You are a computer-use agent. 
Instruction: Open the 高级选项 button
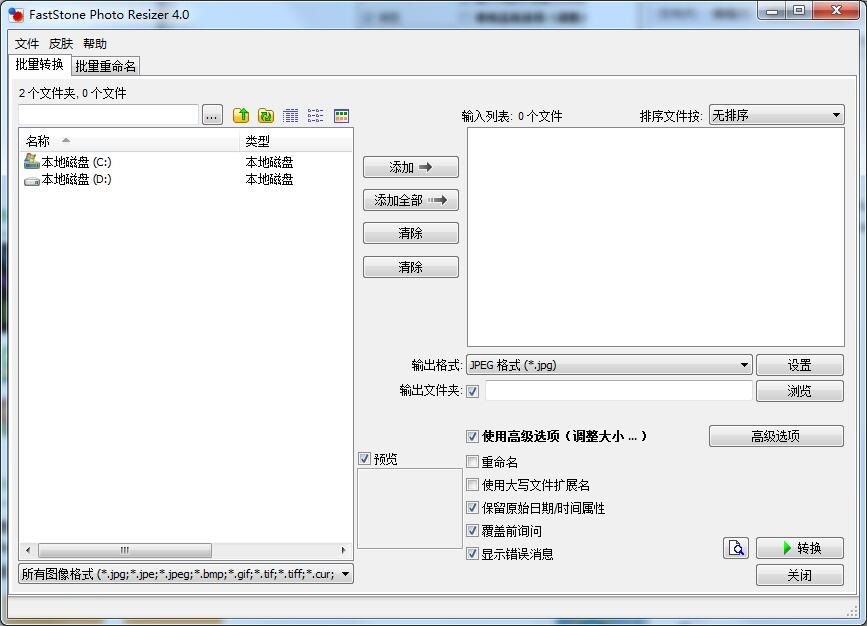(x=776, y=436)
